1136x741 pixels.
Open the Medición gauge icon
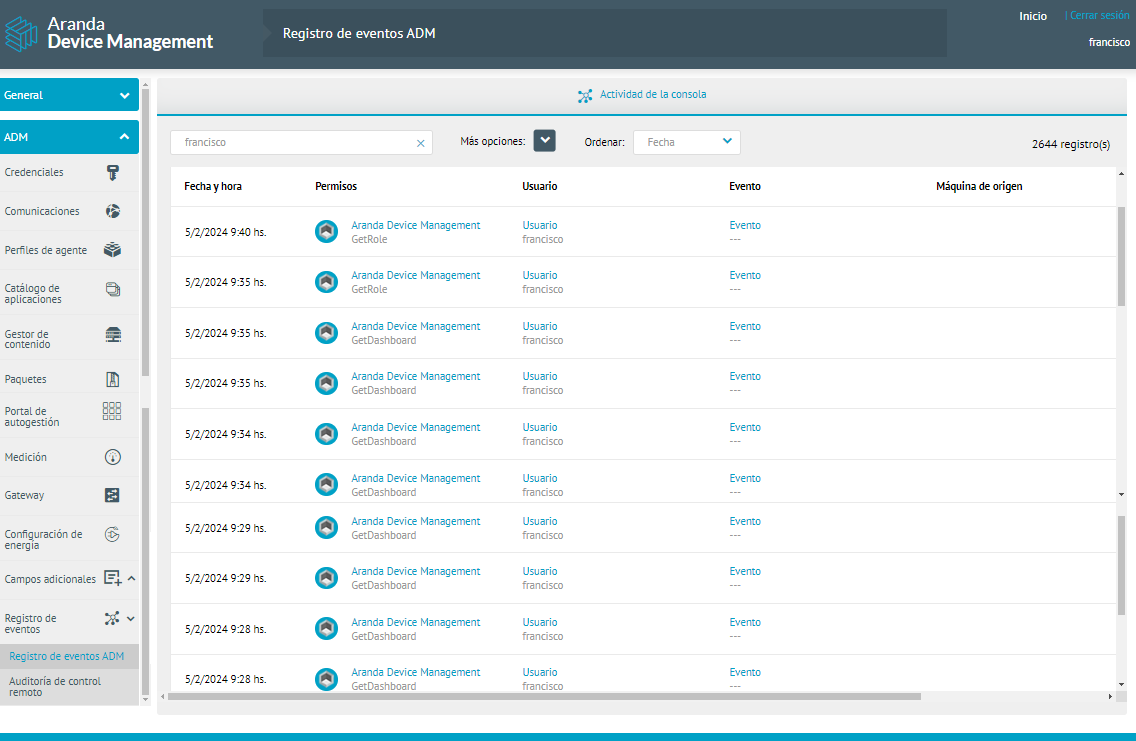click(x=112, y=457)
